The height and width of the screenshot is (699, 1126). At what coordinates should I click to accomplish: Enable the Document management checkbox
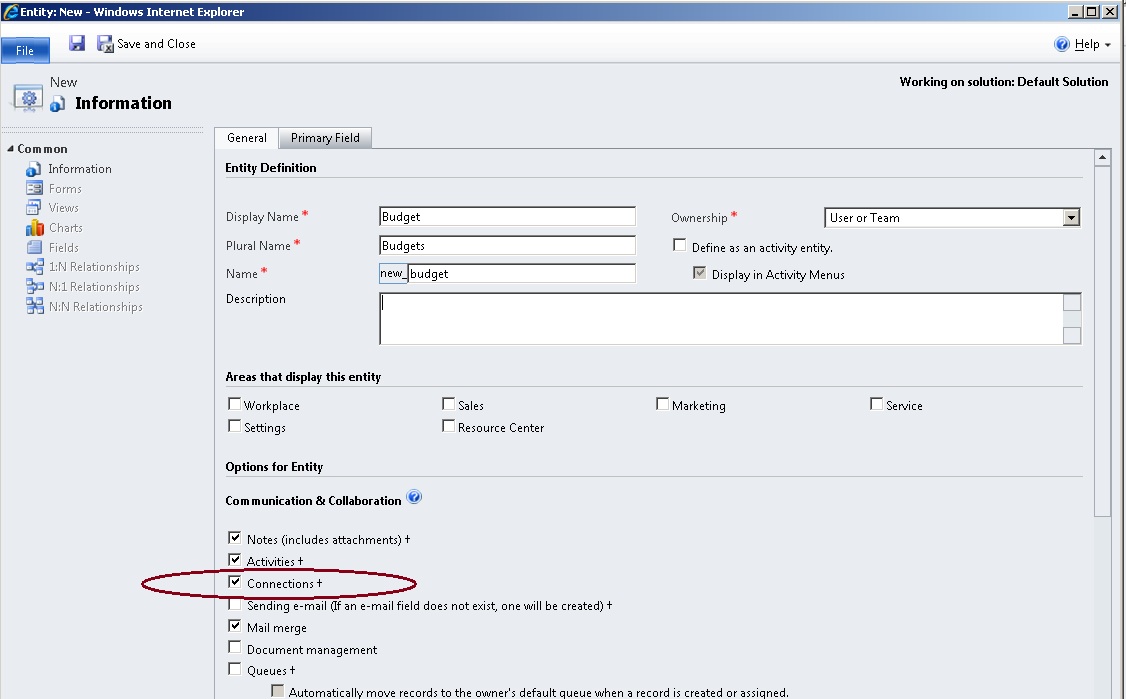(x=235, y=647)
